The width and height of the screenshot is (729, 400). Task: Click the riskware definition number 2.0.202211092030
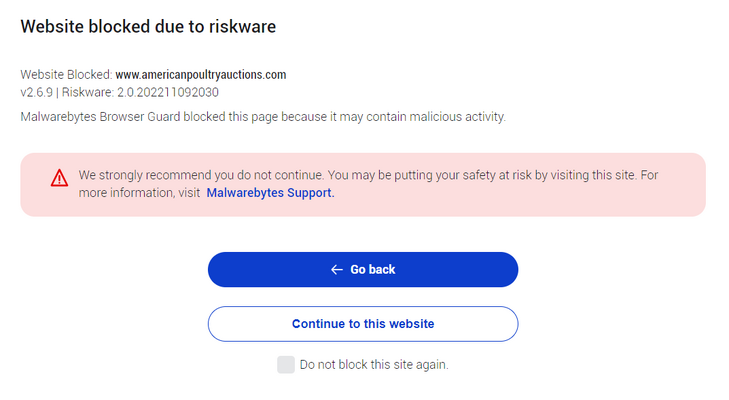click(x=168, y=93)
